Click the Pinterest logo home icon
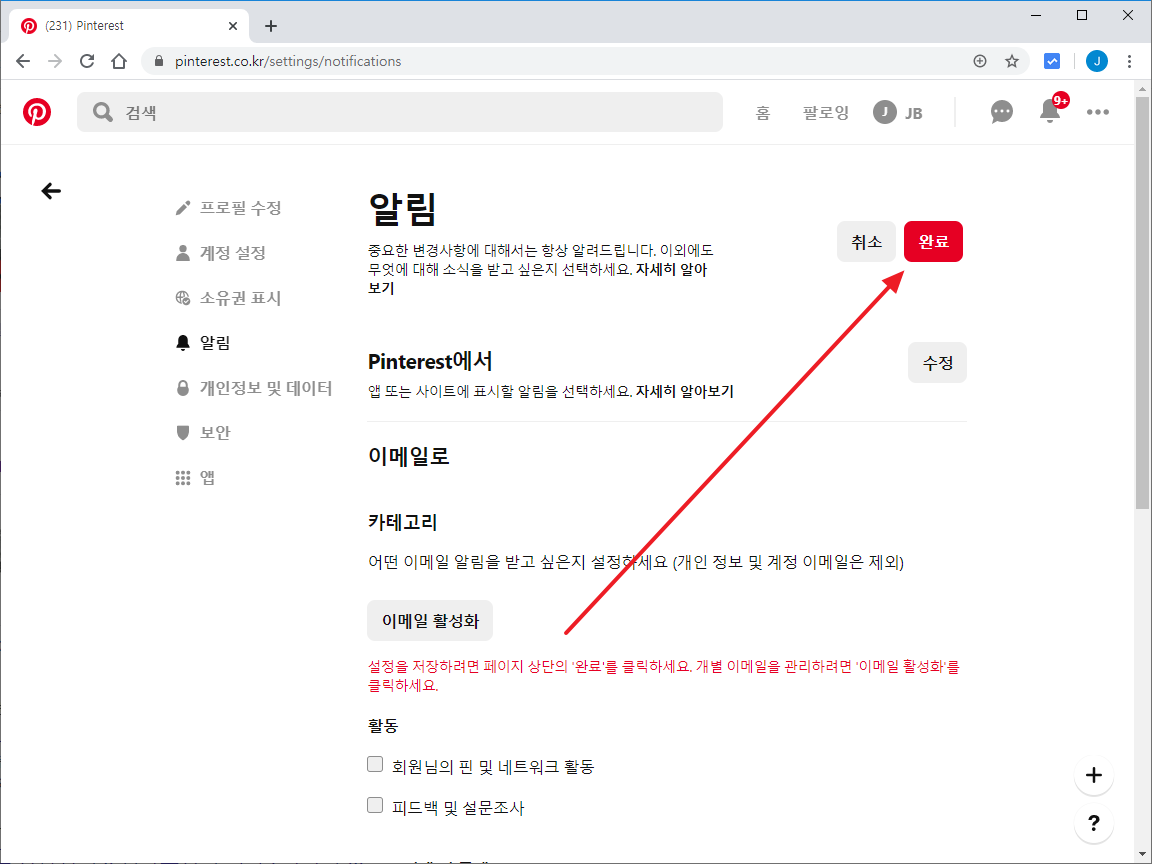The height and width of the screenshot is (864, 1152). (x=37, y=112)
